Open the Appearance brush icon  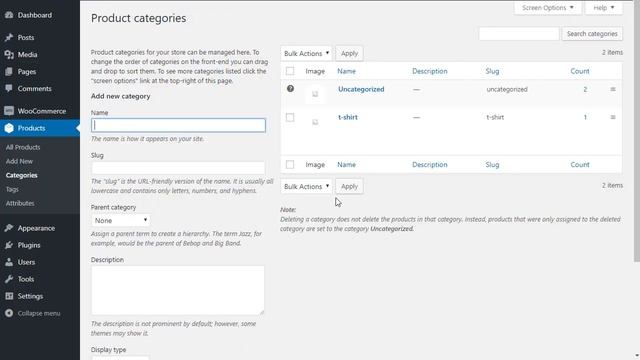tap(9, 228)
